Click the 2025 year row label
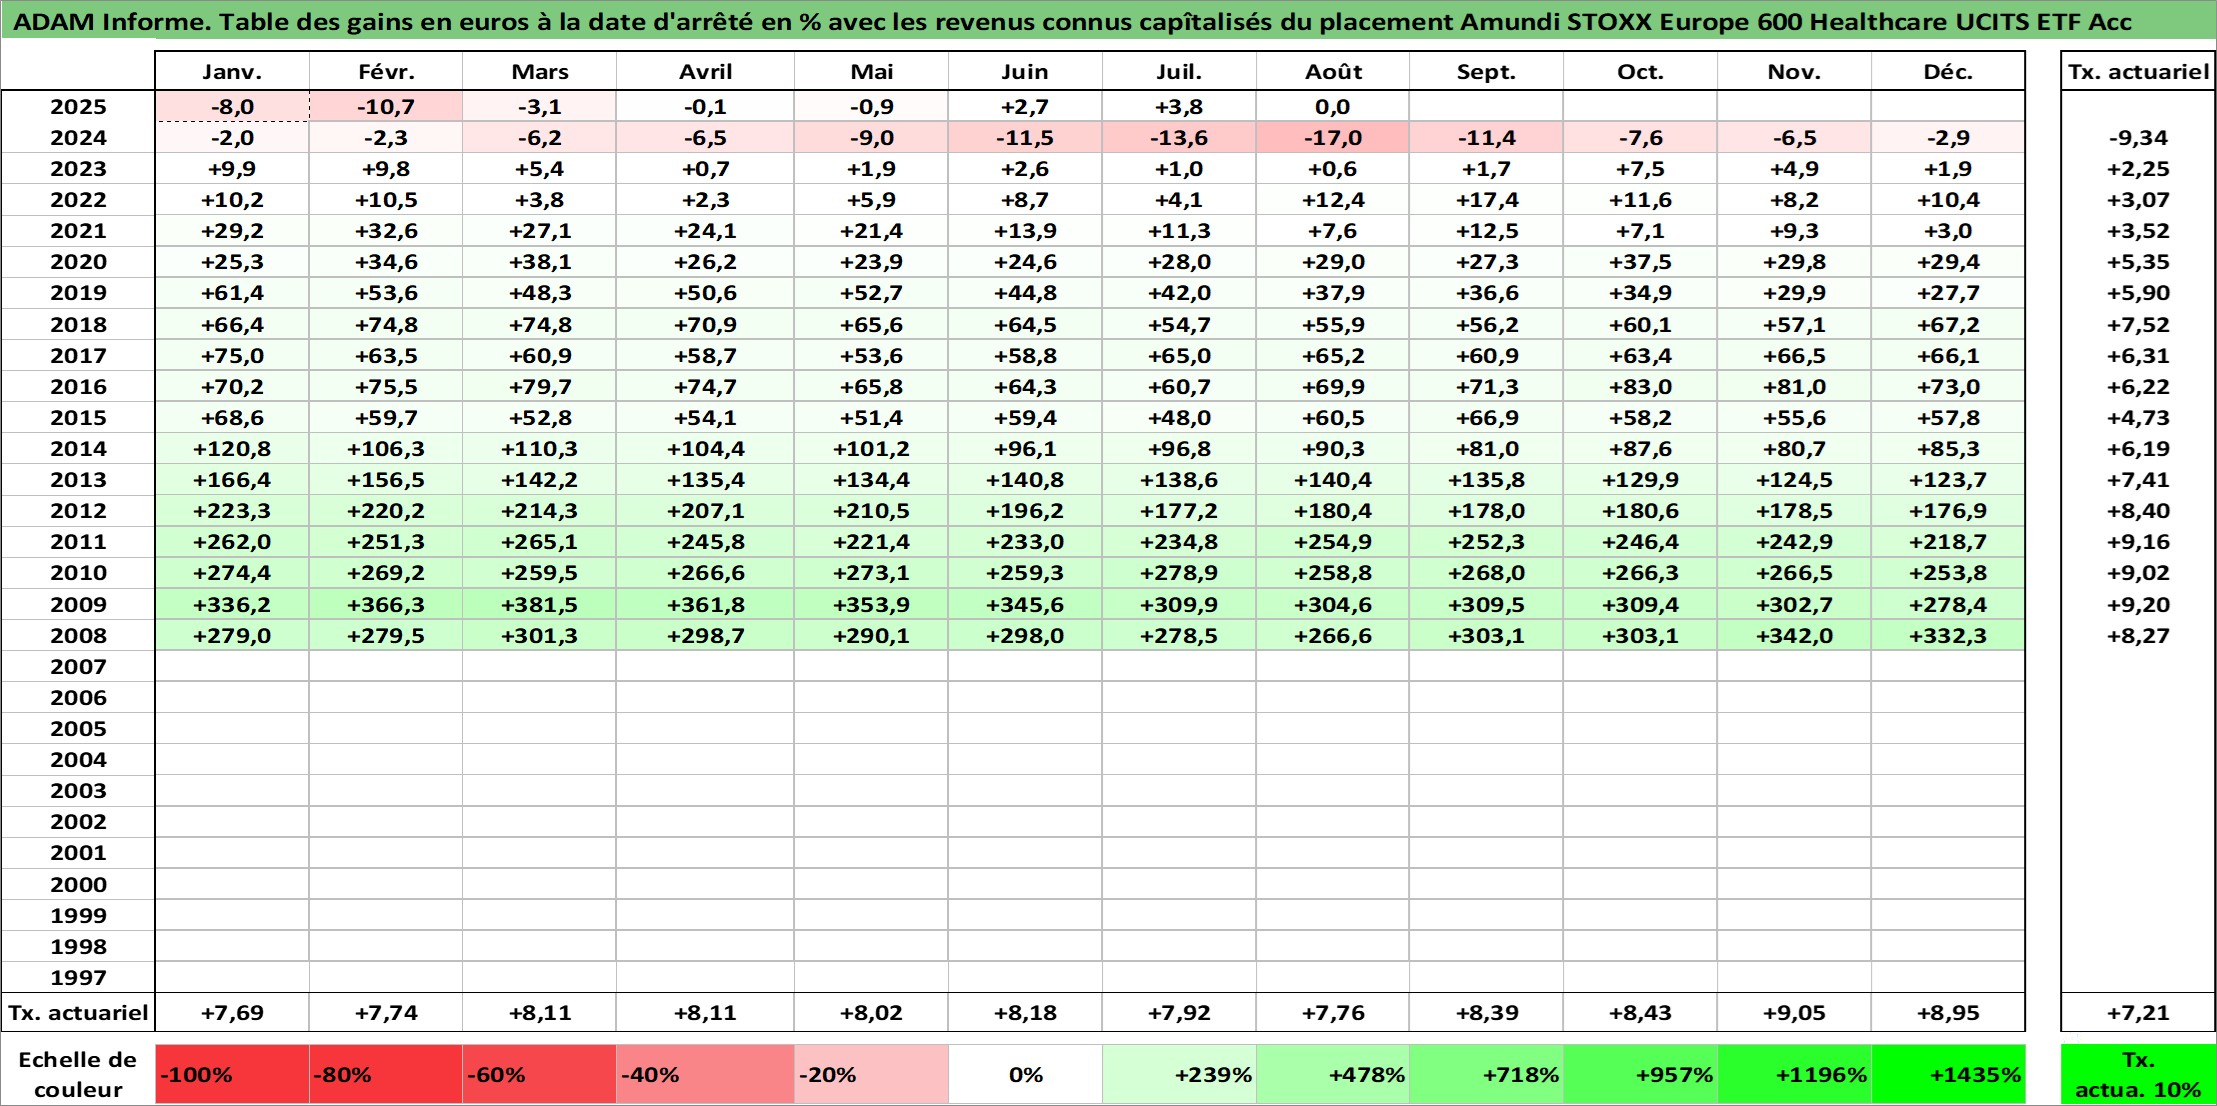 78,107
